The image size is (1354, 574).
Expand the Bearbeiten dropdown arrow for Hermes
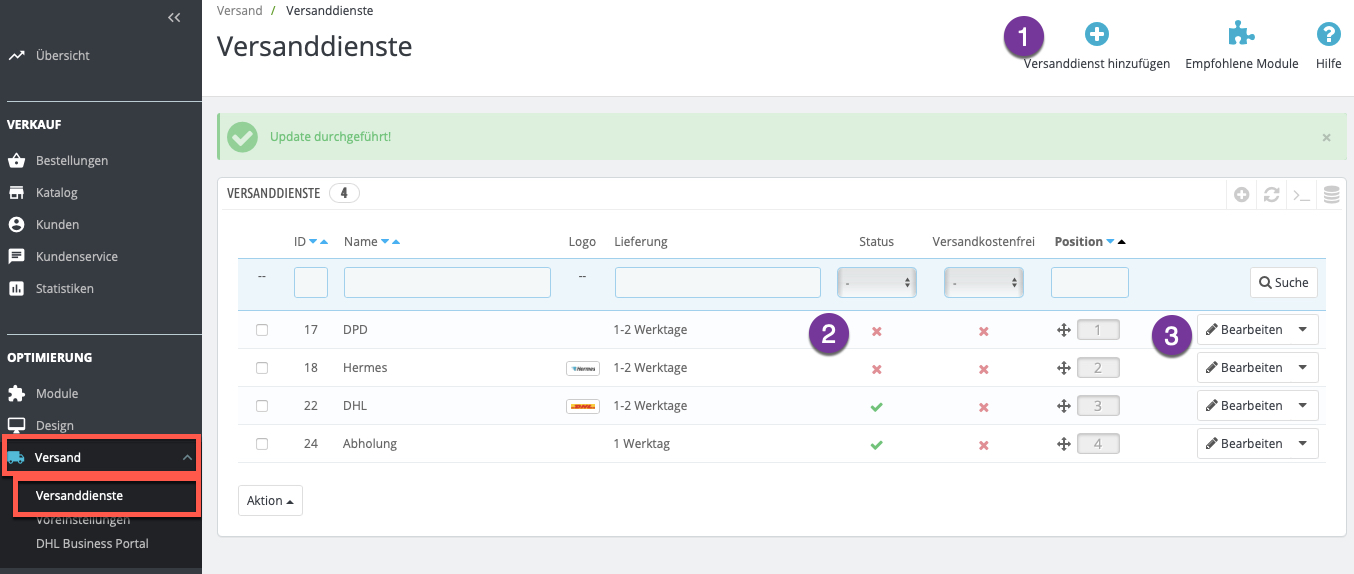1302,368
